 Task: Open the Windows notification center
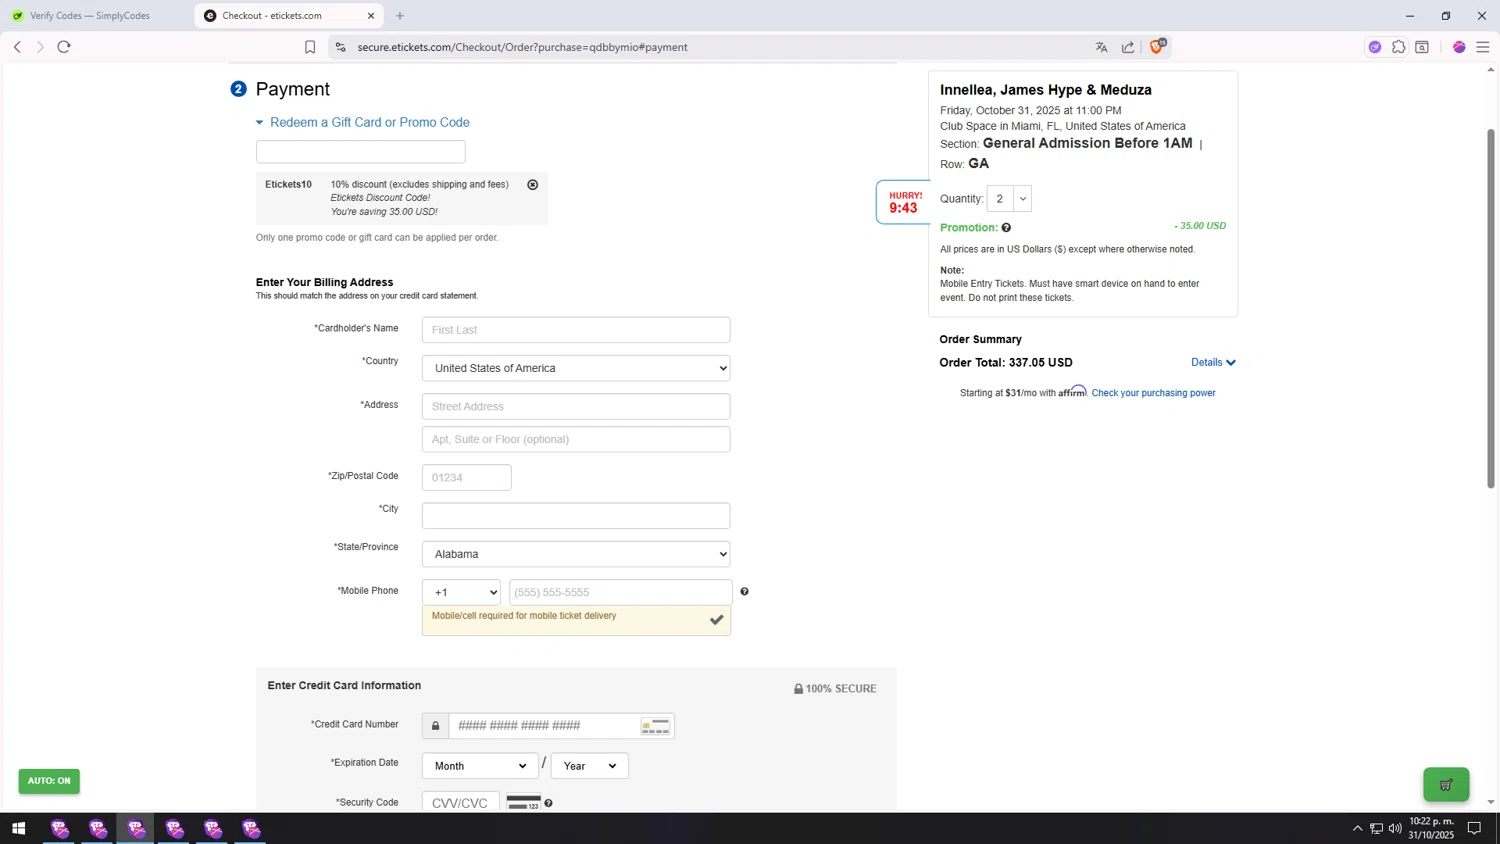pos(1474,828)
